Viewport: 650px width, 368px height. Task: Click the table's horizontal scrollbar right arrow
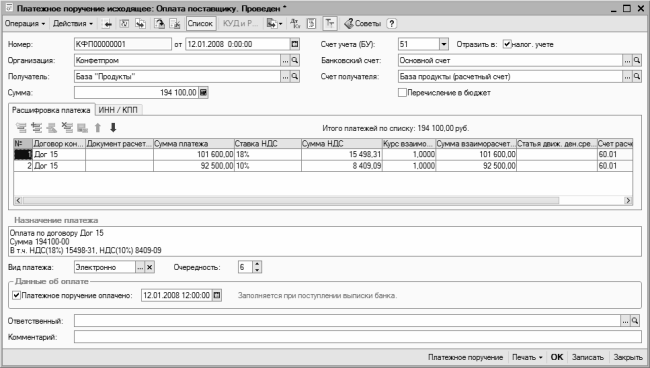point(628,201)
